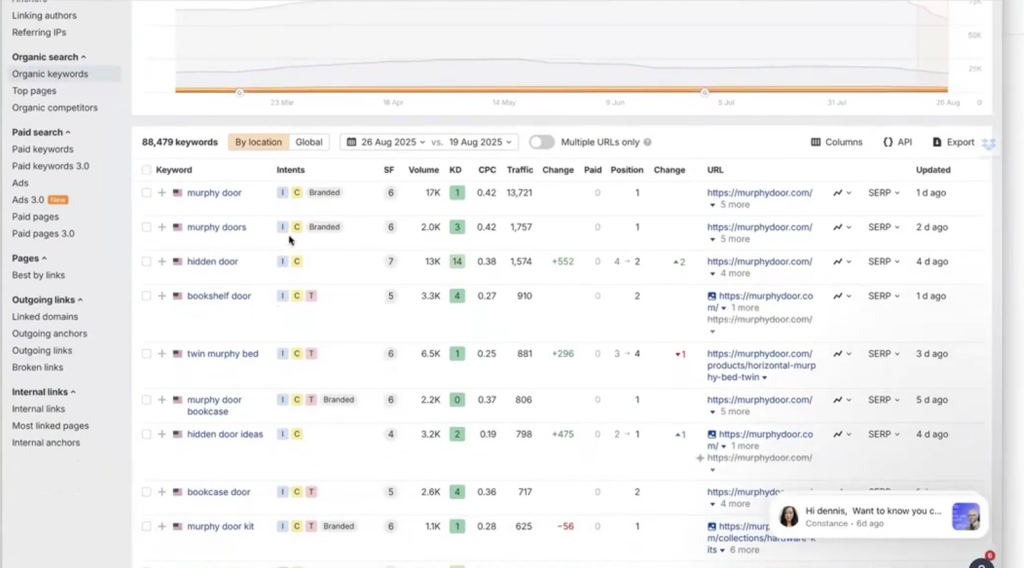Click the Export file icon
The width and height of the screenshot is (1024, 568).
tap(936, 142)
